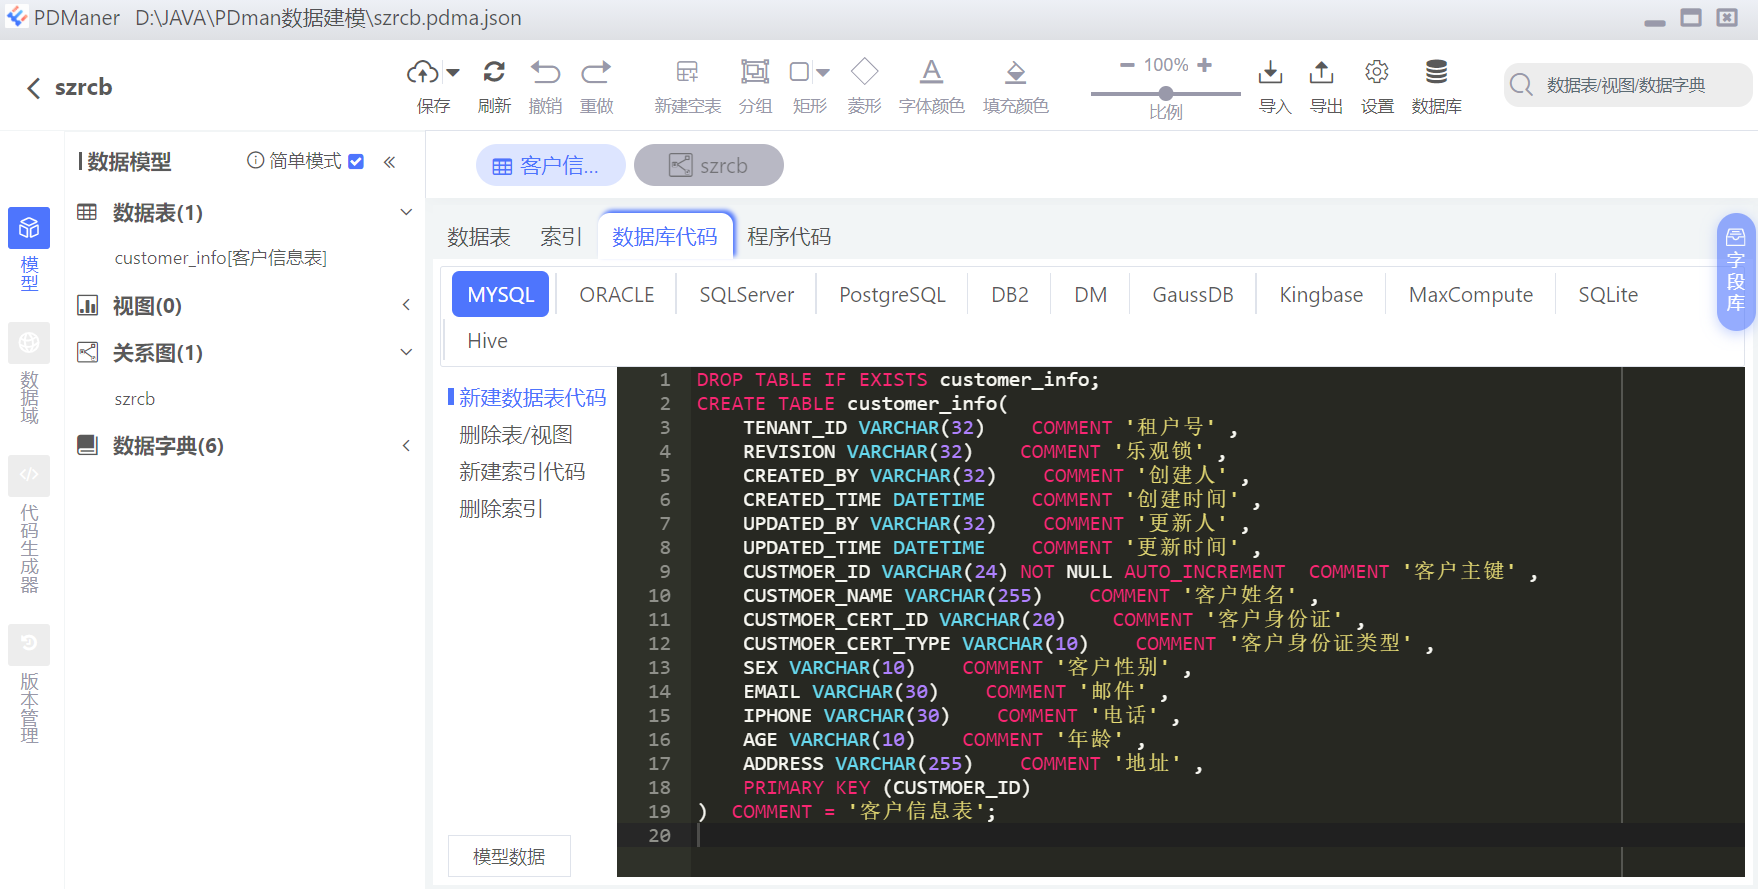The height and width of the screenshot is (889, 1758).
Task: Click the Export (导出) icon
Action: [x=1321, y=72]
